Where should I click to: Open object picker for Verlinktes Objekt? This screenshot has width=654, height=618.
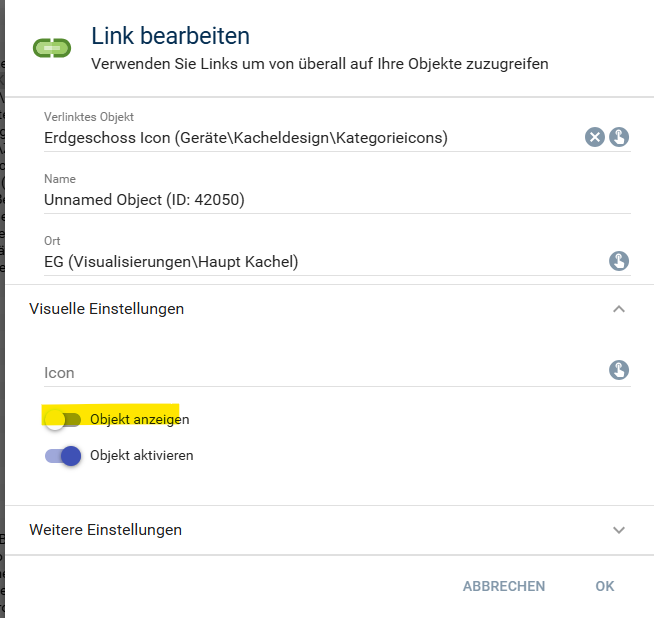pos(619,138)
